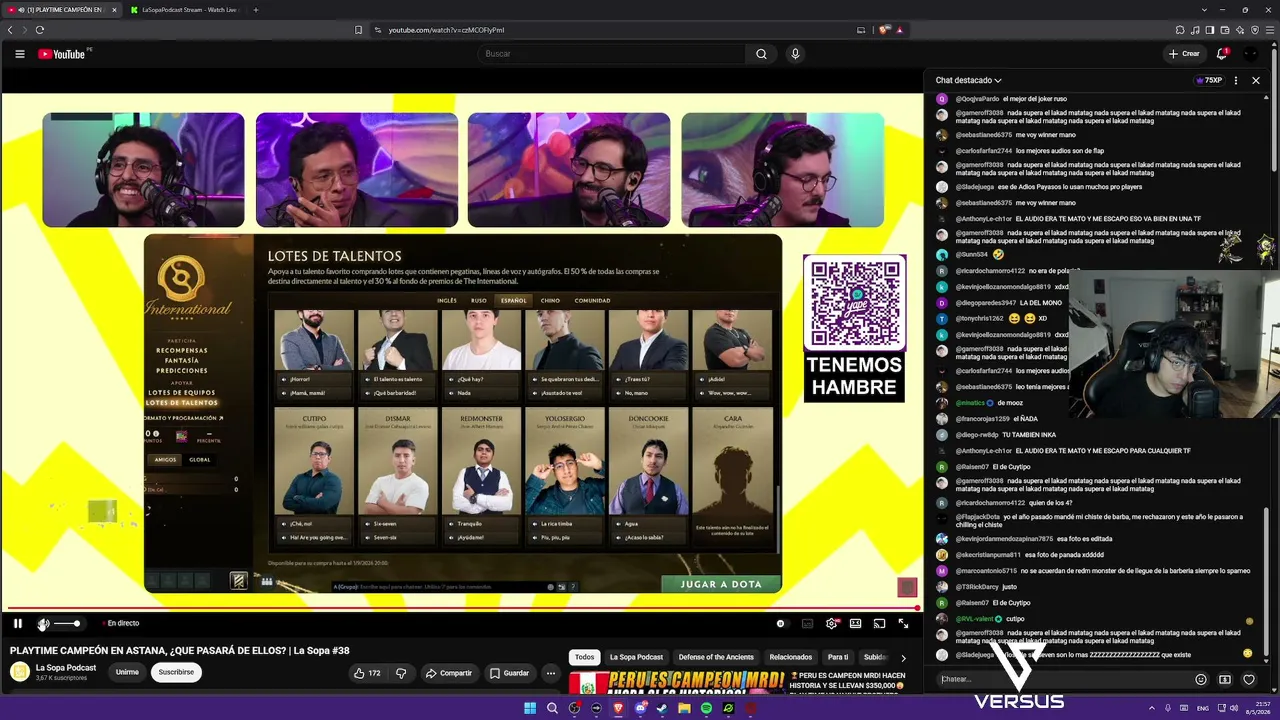Select the La Sopa Podcast filter chip
Screen dimensions: 1280x720
636,657
